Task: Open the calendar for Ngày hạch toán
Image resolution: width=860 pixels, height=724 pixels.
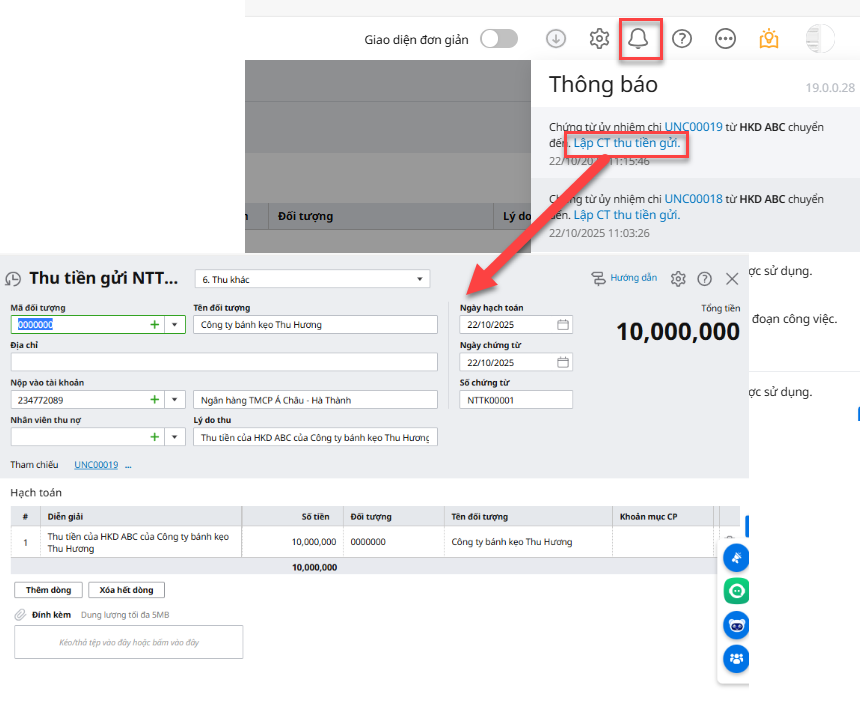Action: pos(563,325)
